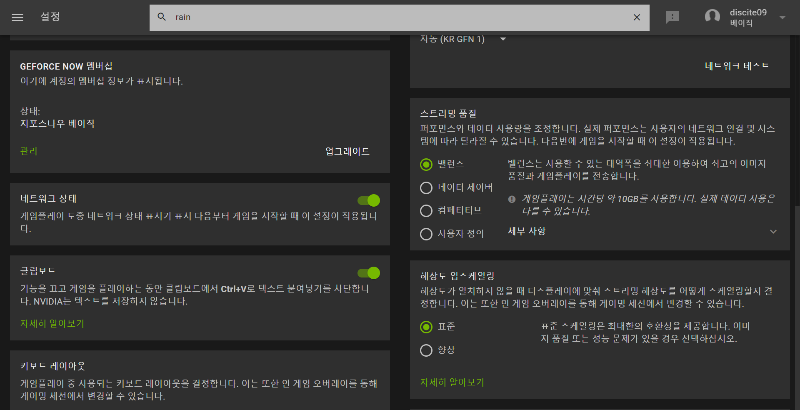Viewport: 800px width, 410px height.
Task: Click the user avatar icon
Action: [712, 17]
